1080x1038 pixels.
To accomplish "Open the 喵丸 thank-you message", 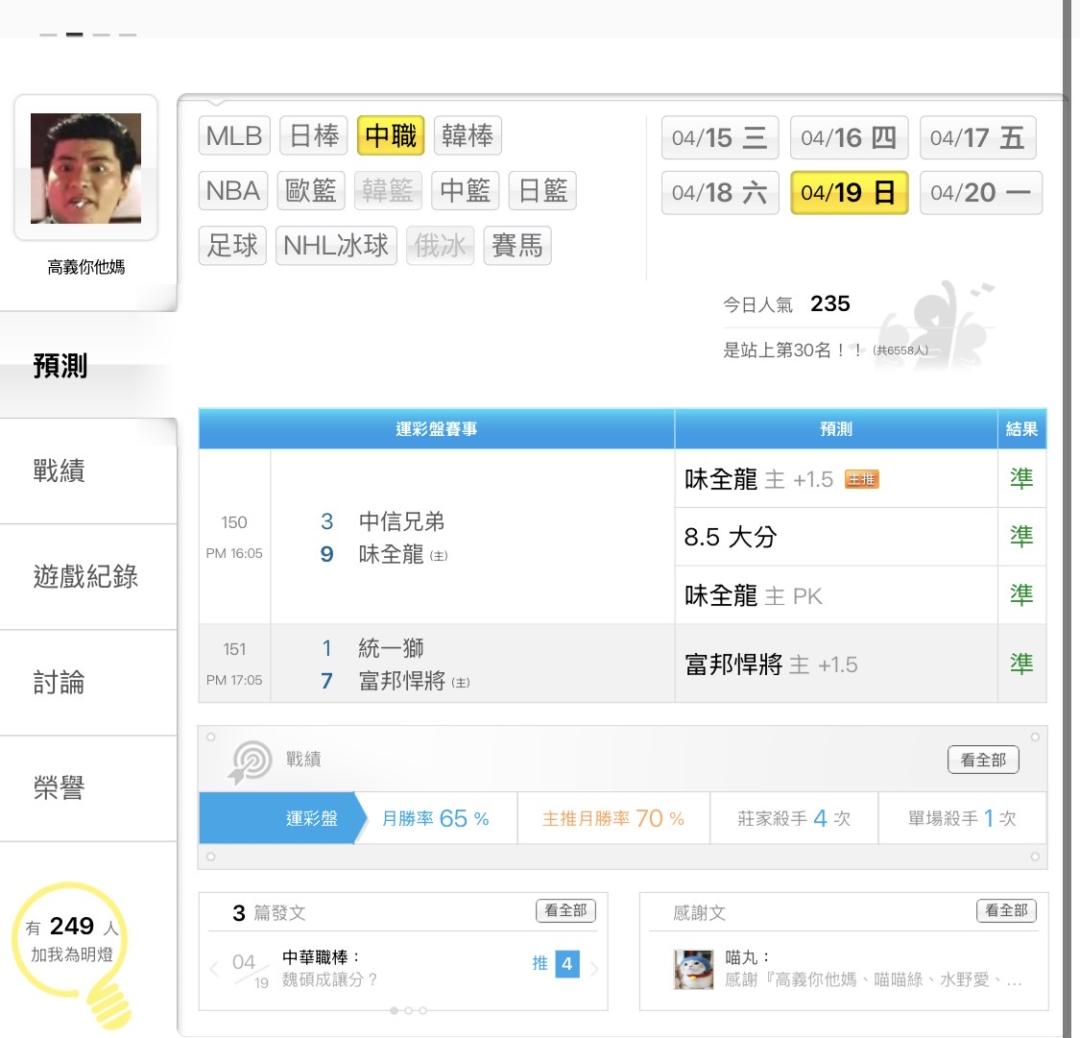I will [873, 979].
